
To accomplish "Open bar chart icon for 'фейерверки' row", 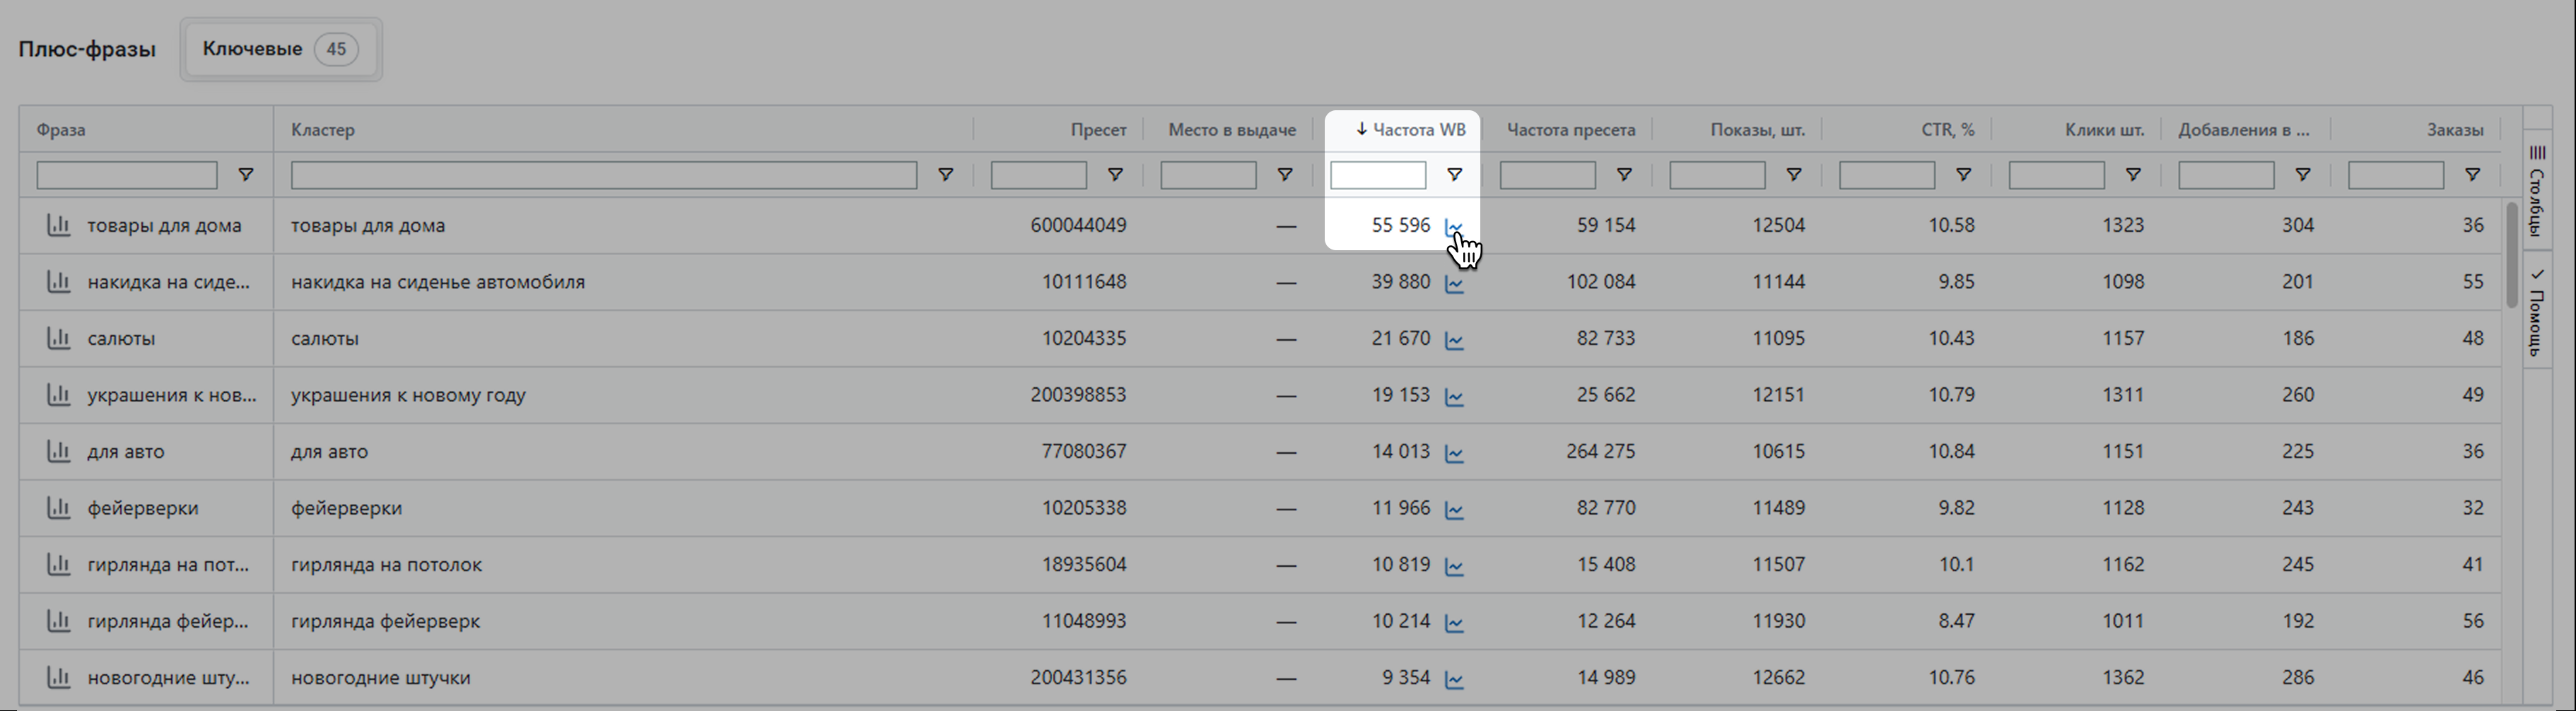I will (59, 508).
